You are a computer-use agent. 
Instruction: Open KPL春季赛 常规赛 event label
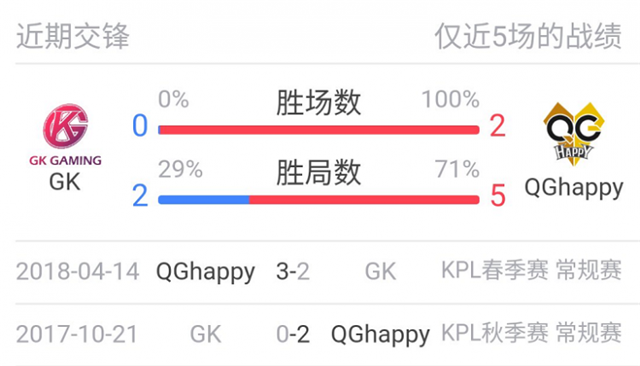[x=531, y=270]
